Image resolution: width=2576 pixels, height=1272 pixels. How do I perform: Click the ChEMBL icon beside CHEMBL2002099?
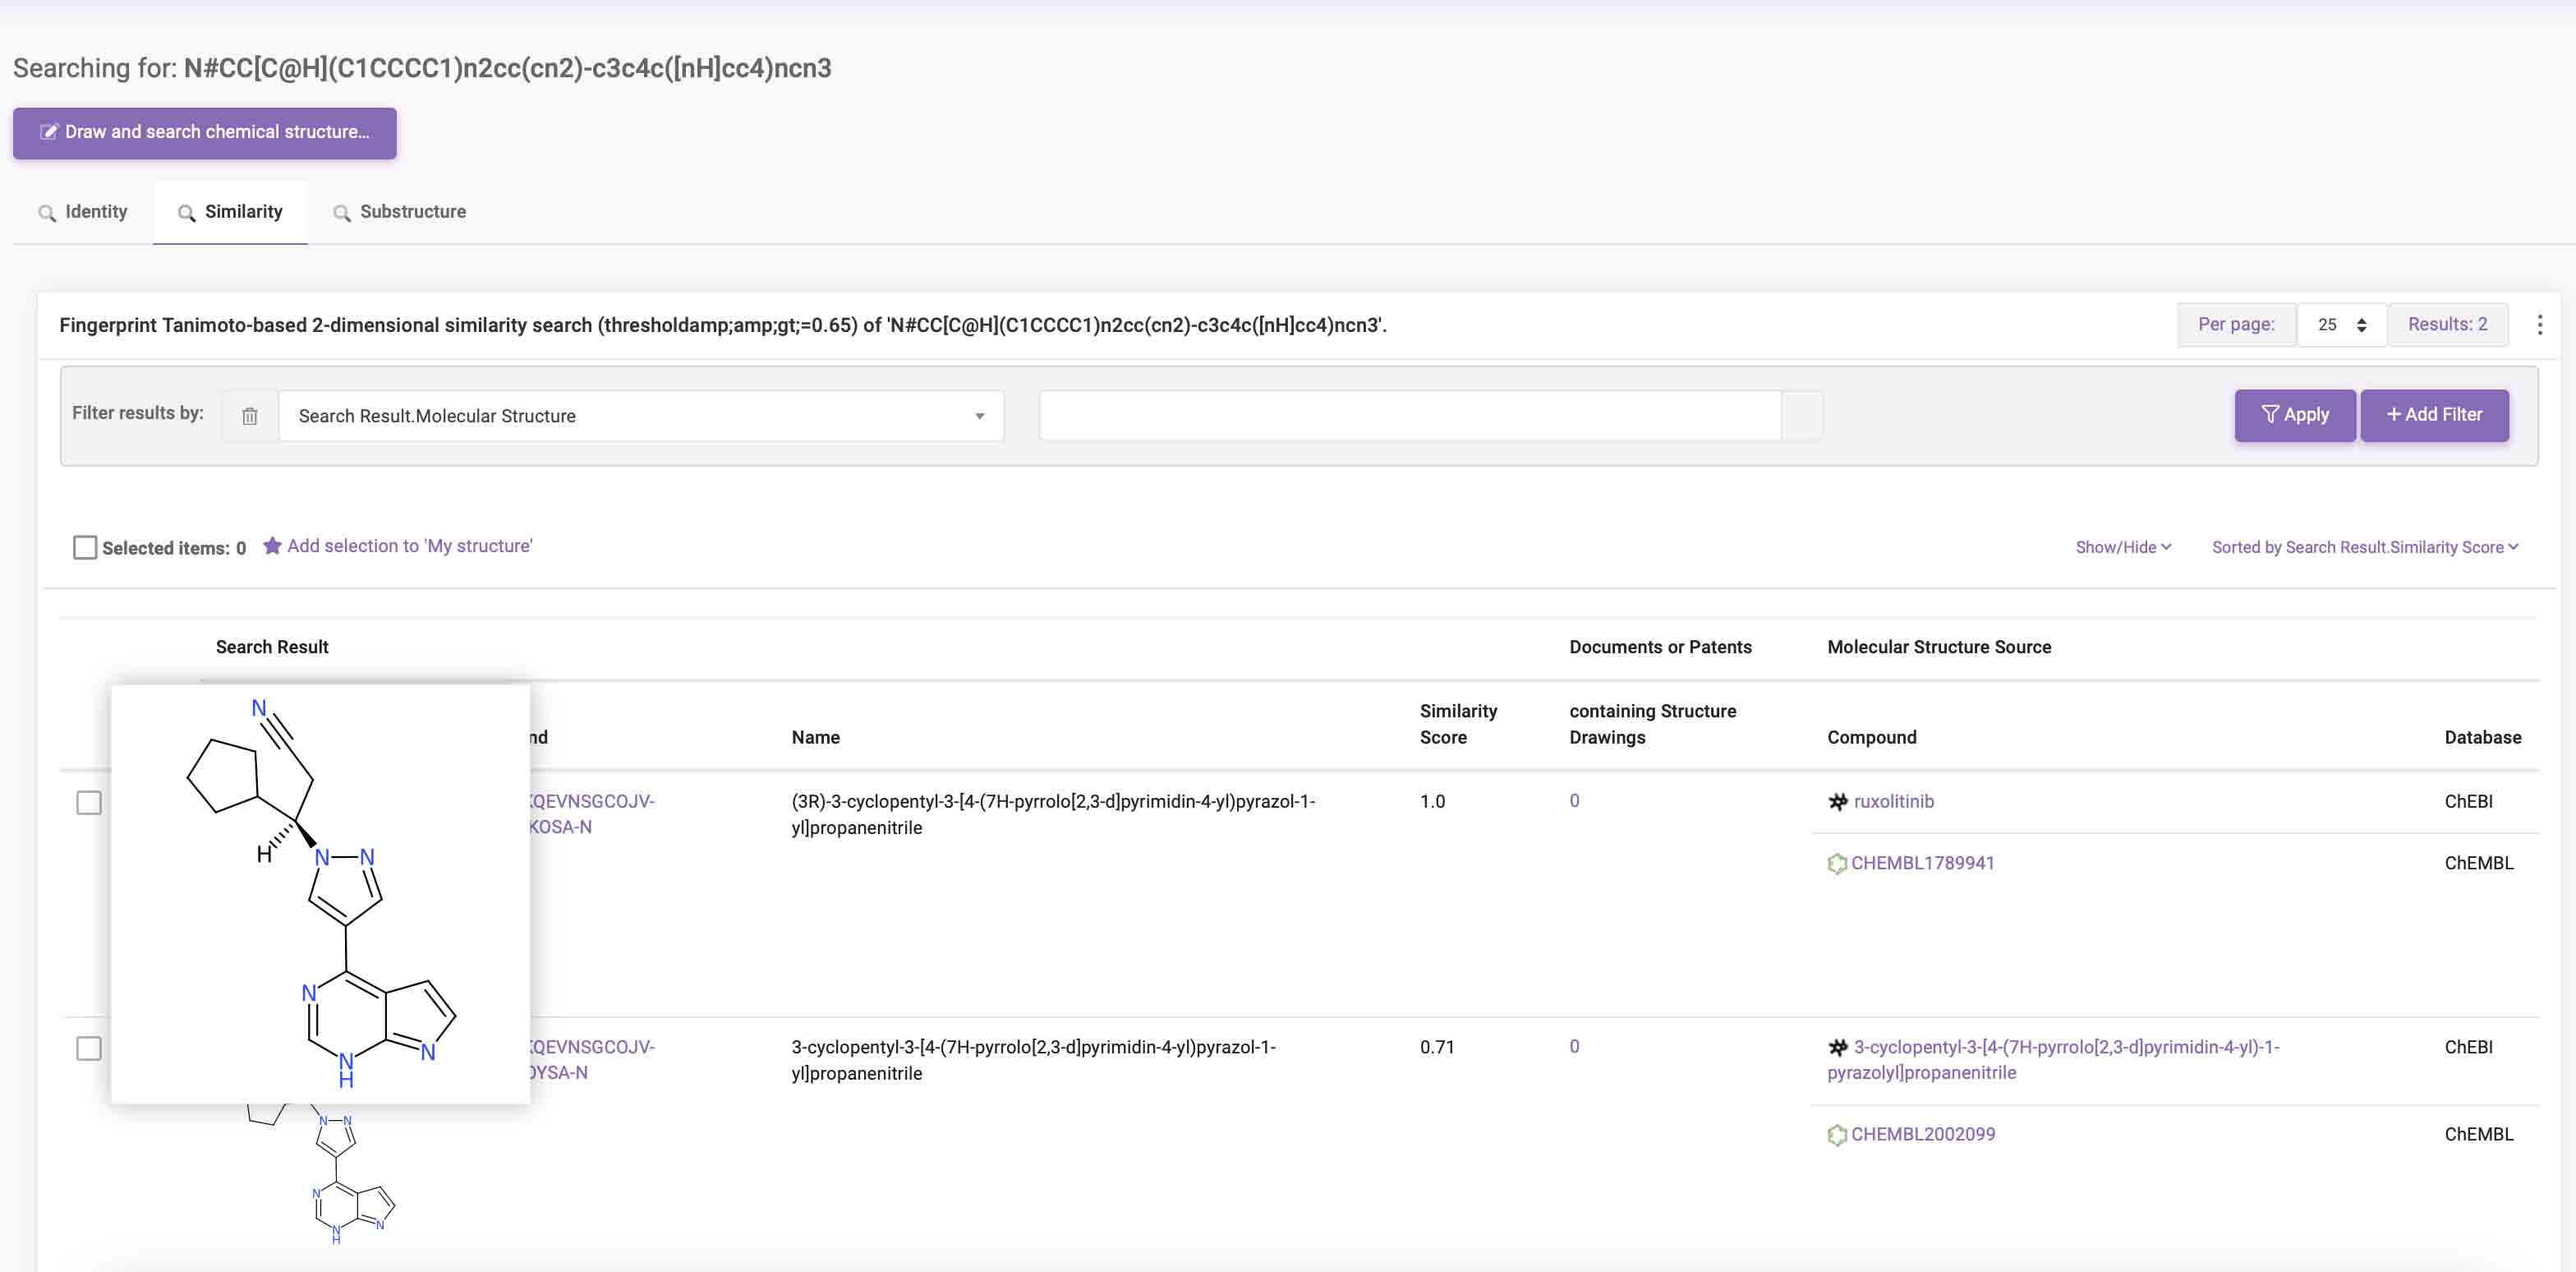1836,1135
